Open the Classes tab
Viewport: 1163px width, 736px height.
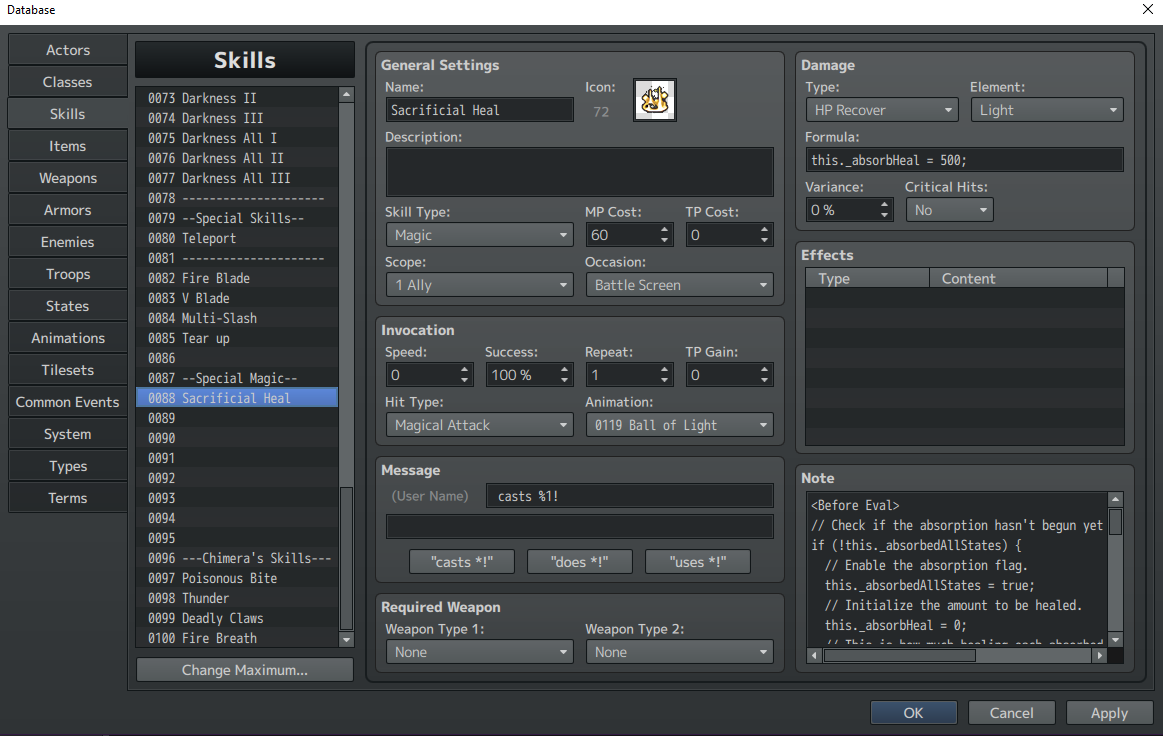pos(67,82)
